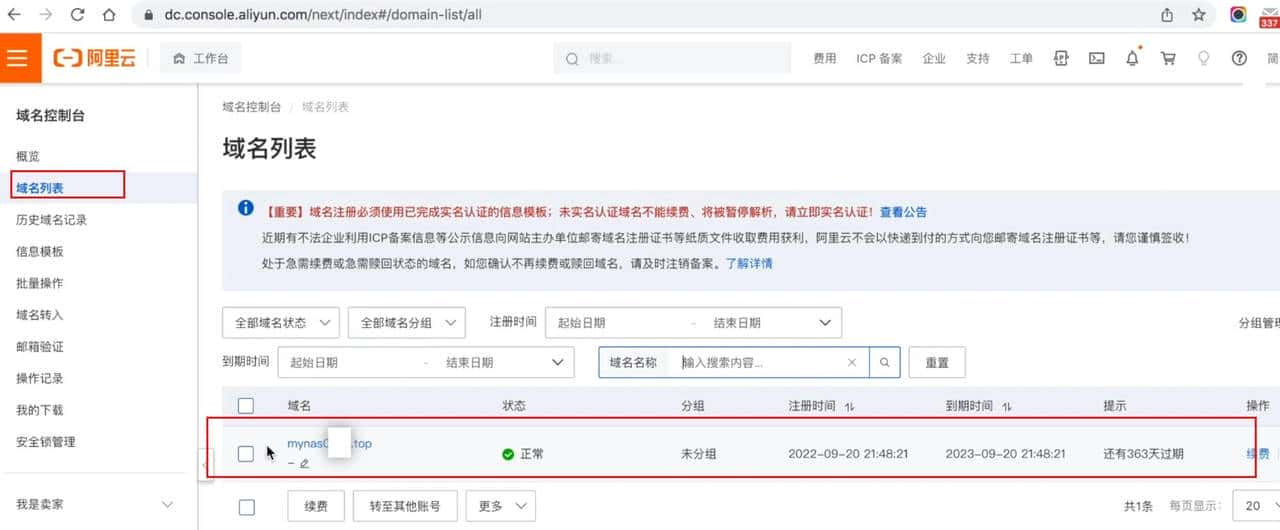This screenshot has width=1280, height=530.
Task: Open the mynas .top domain link
Action: (x=330, y=443)
